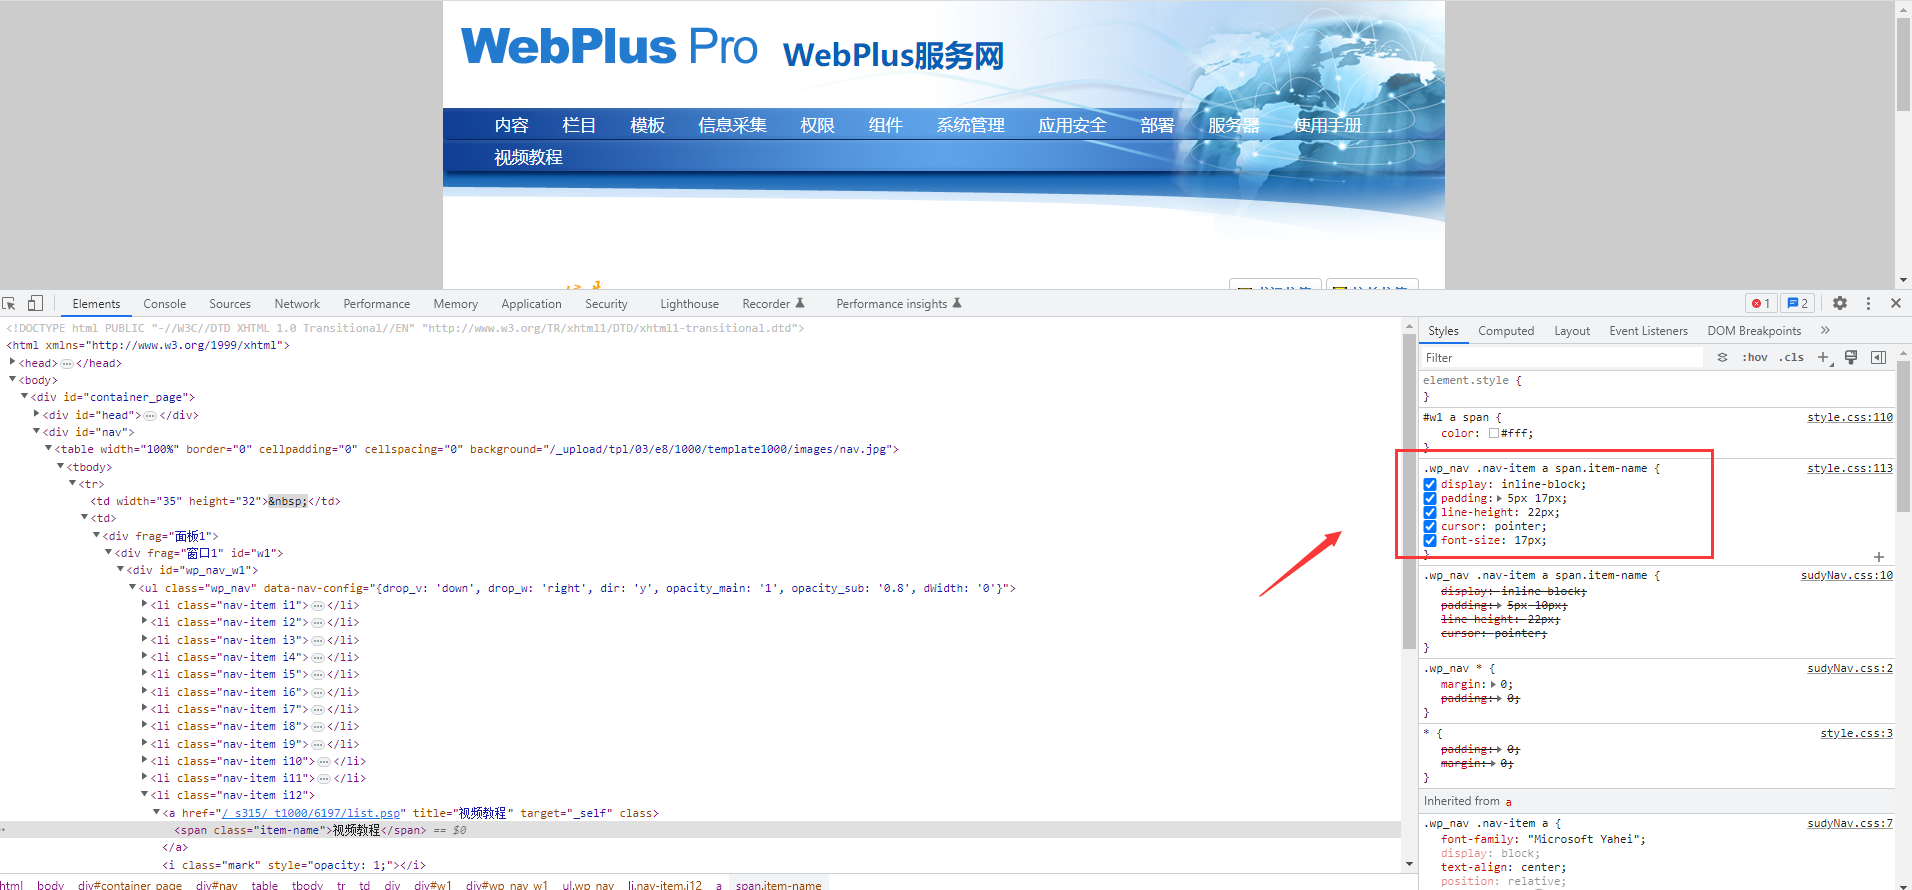Activate the inspect element picker tool
This screenshot has width=1912, height=890.
[9, 304]
